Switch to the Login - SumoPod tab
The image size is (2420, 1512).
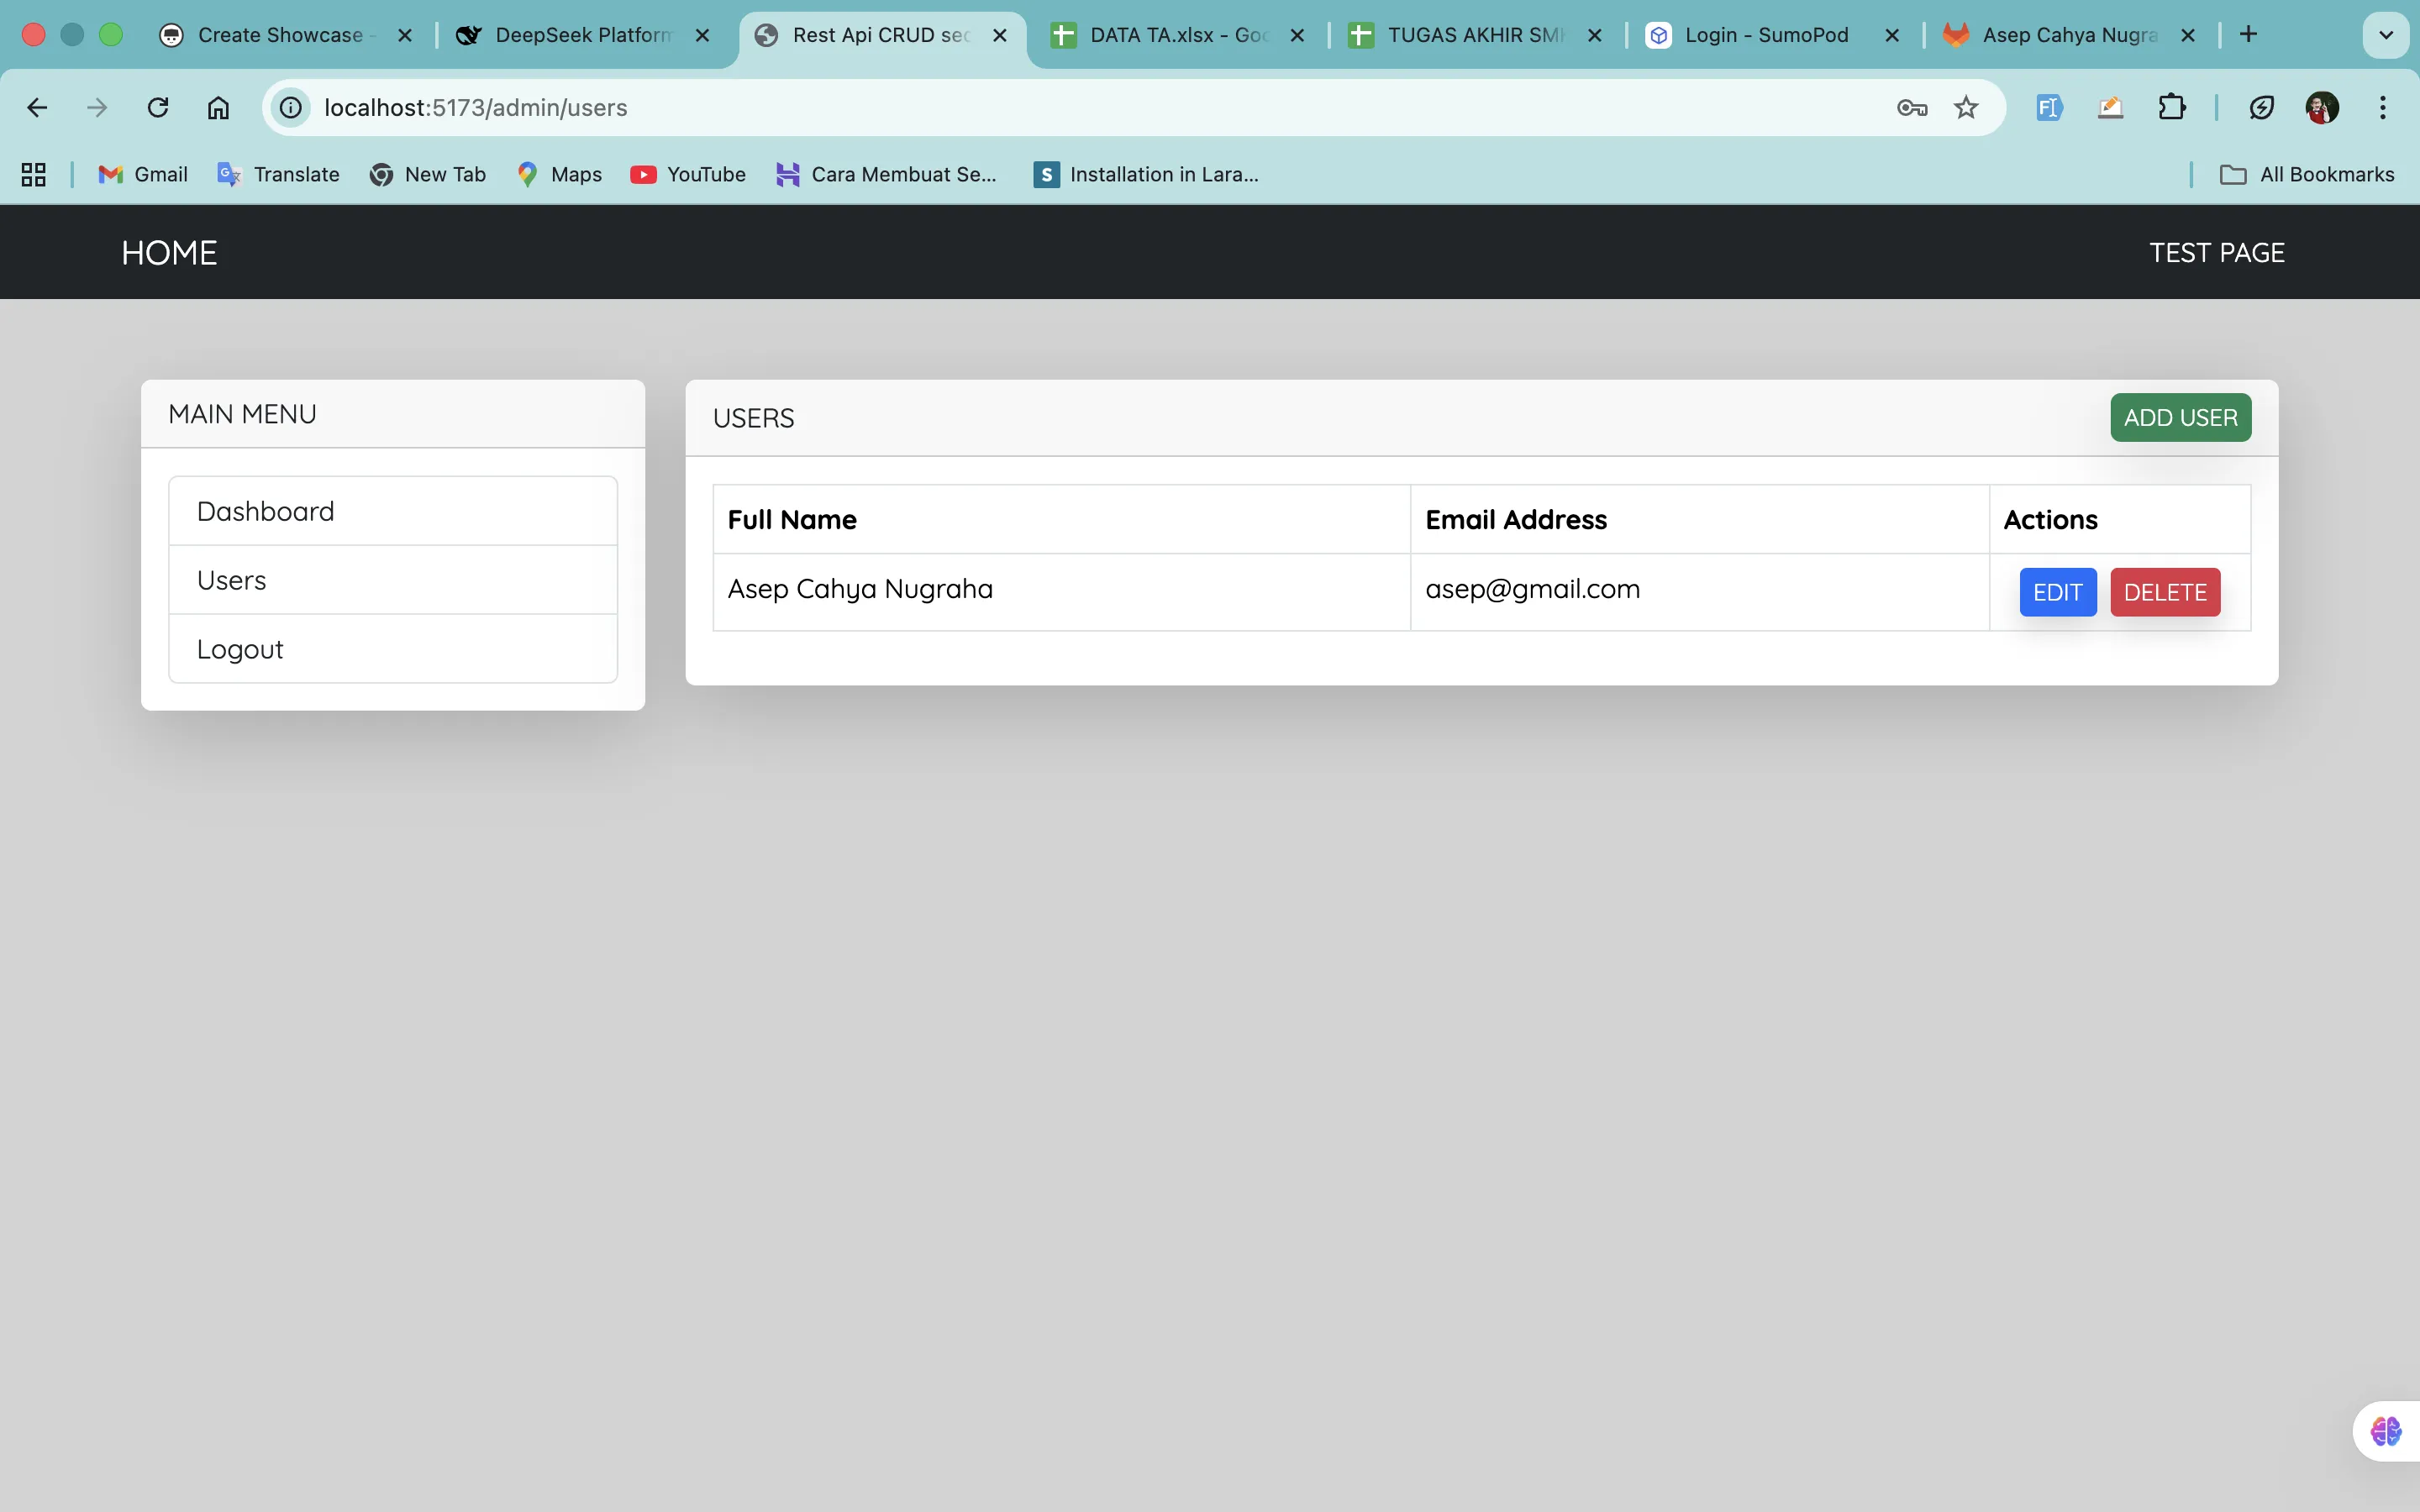click(x=1772, y=35)
